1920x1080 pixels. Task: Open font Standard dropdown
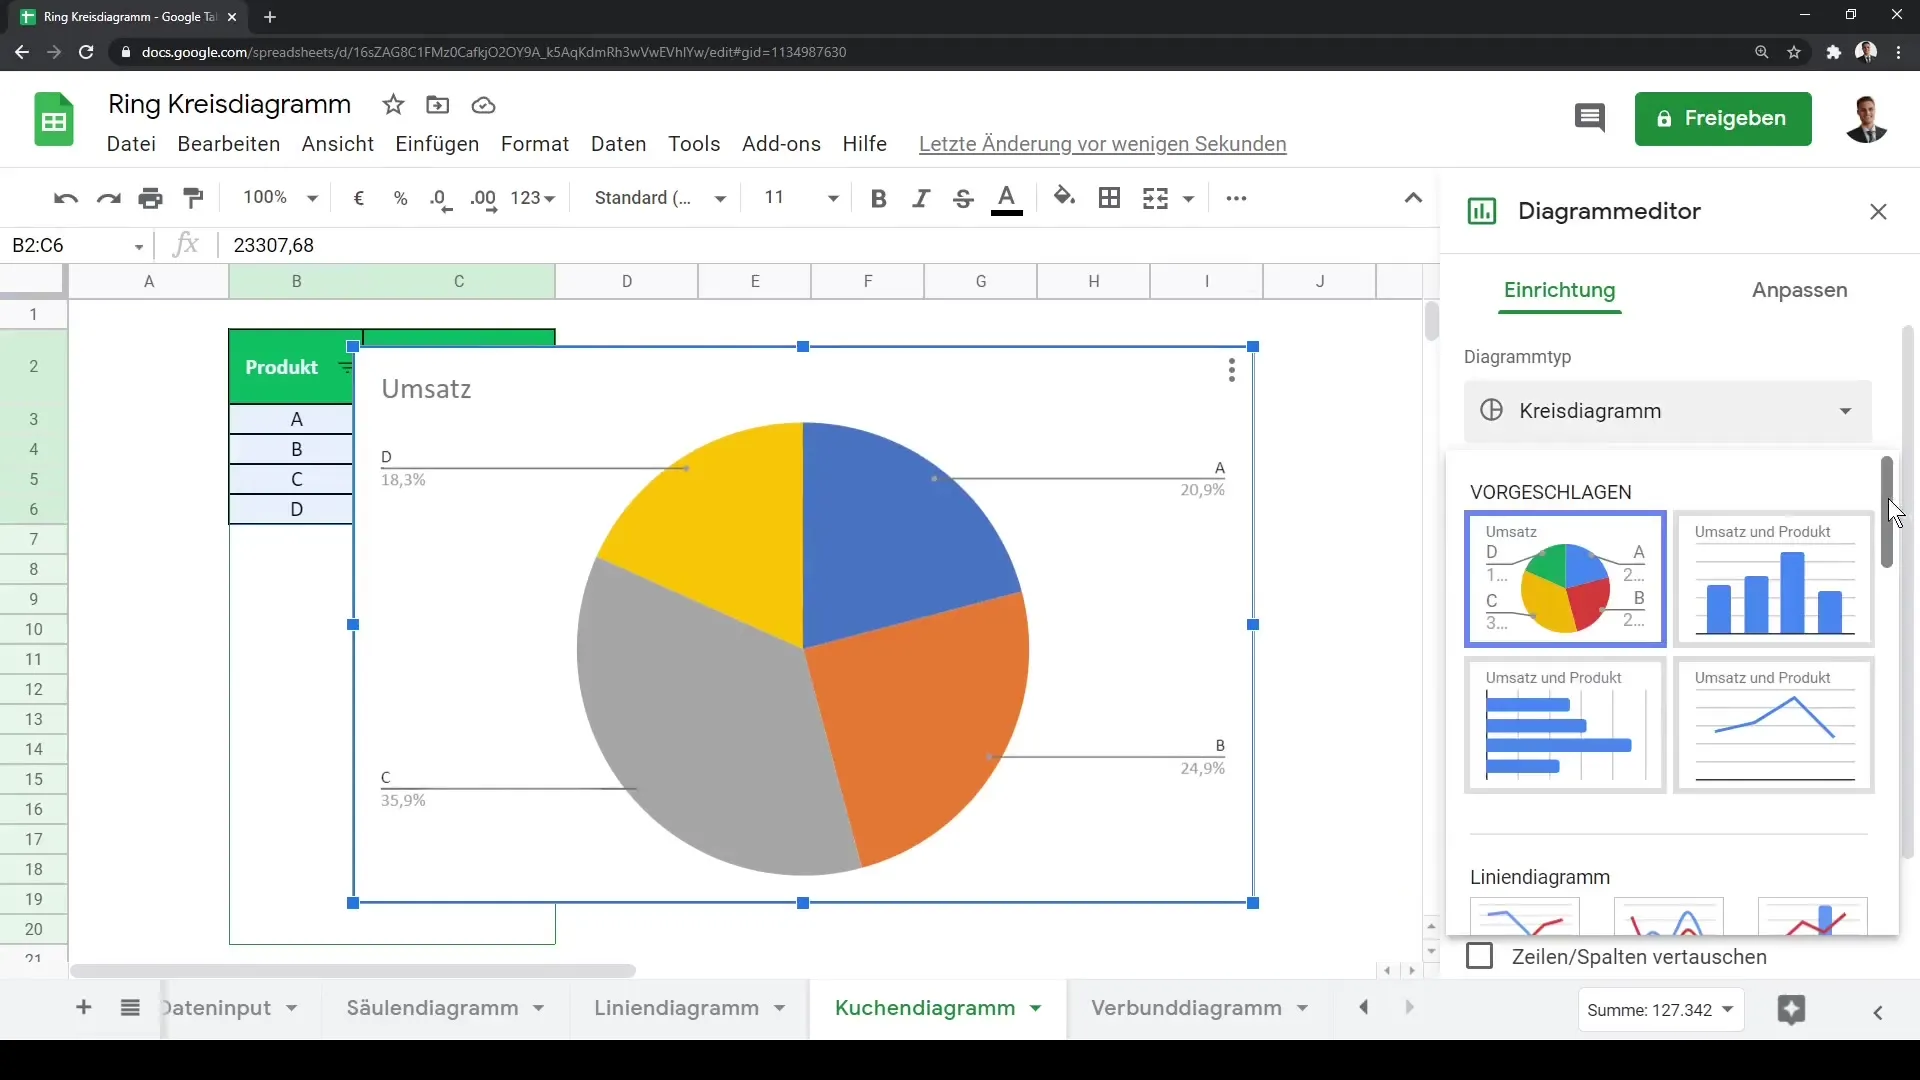(x=660, y=198)
